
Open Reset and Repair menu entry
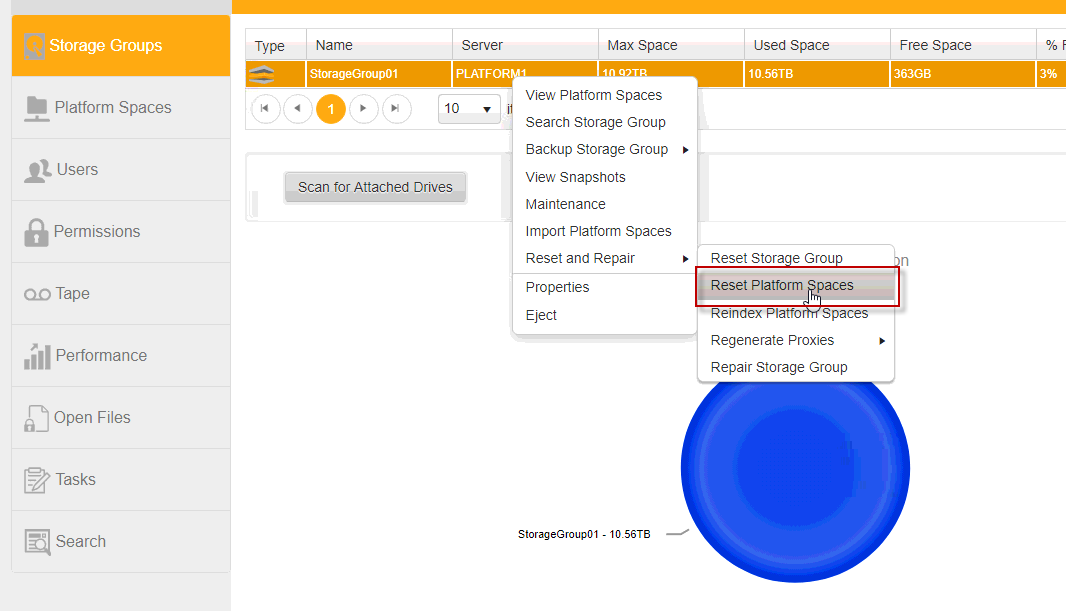tap(580, 258)
